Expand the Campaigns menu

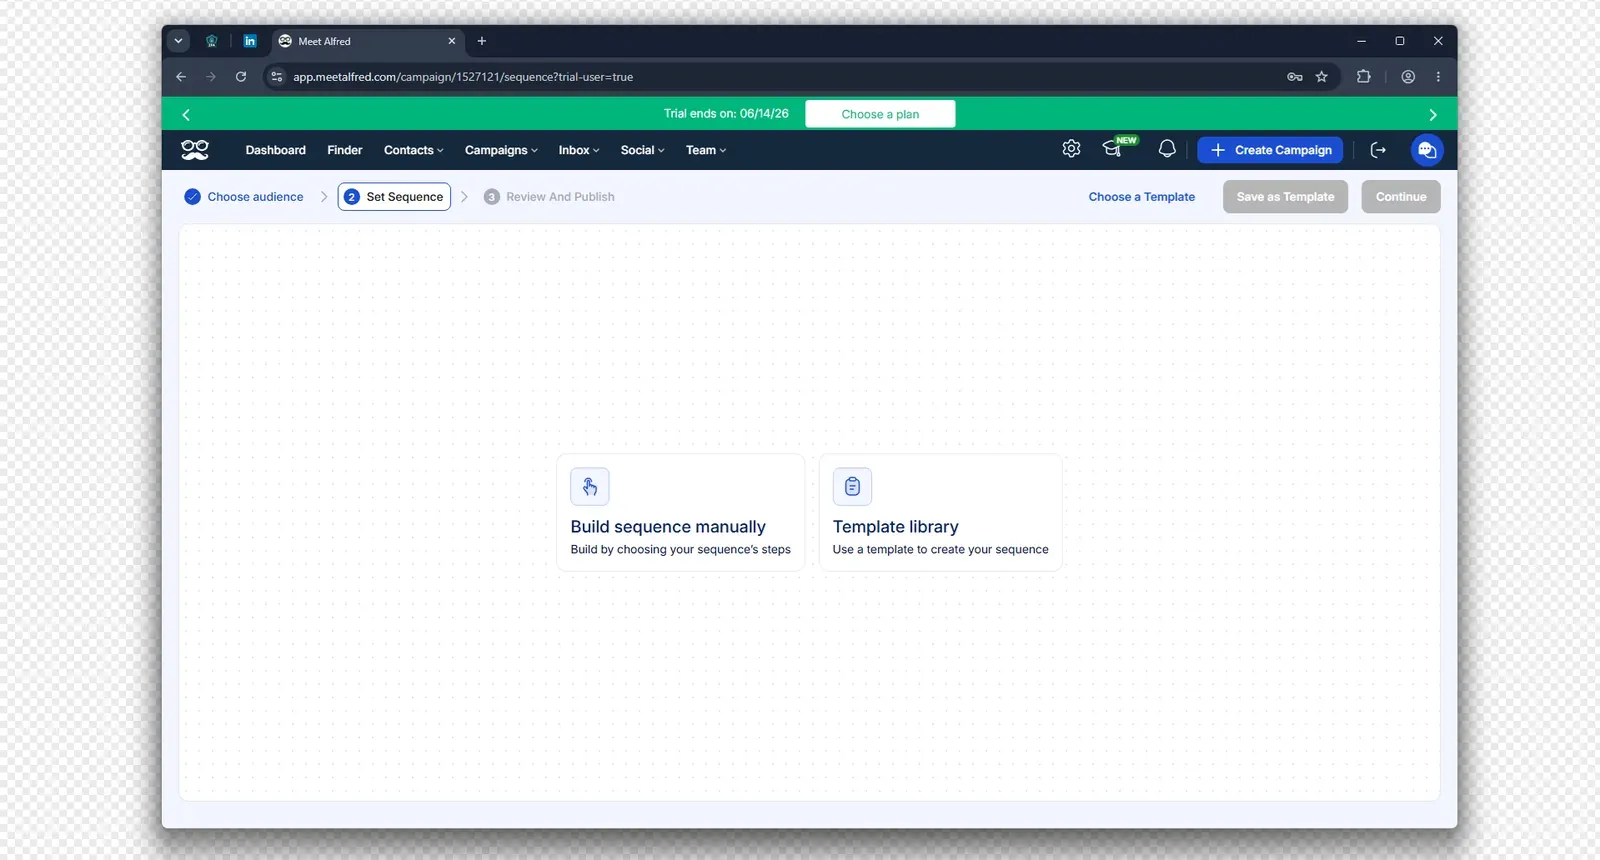(501, 150)
